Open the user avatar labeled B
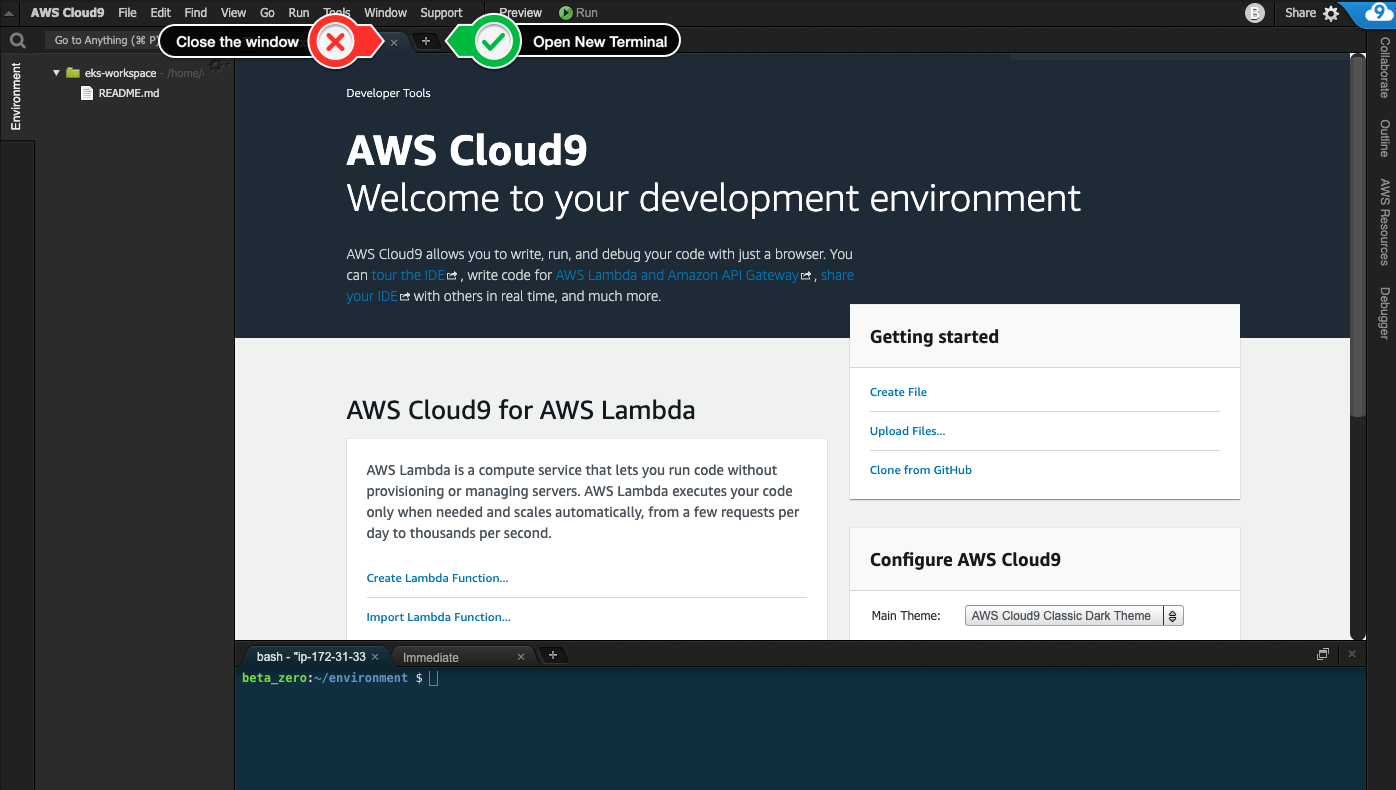The height and width of the screenshot is (790, 1396). (1254, 13)
